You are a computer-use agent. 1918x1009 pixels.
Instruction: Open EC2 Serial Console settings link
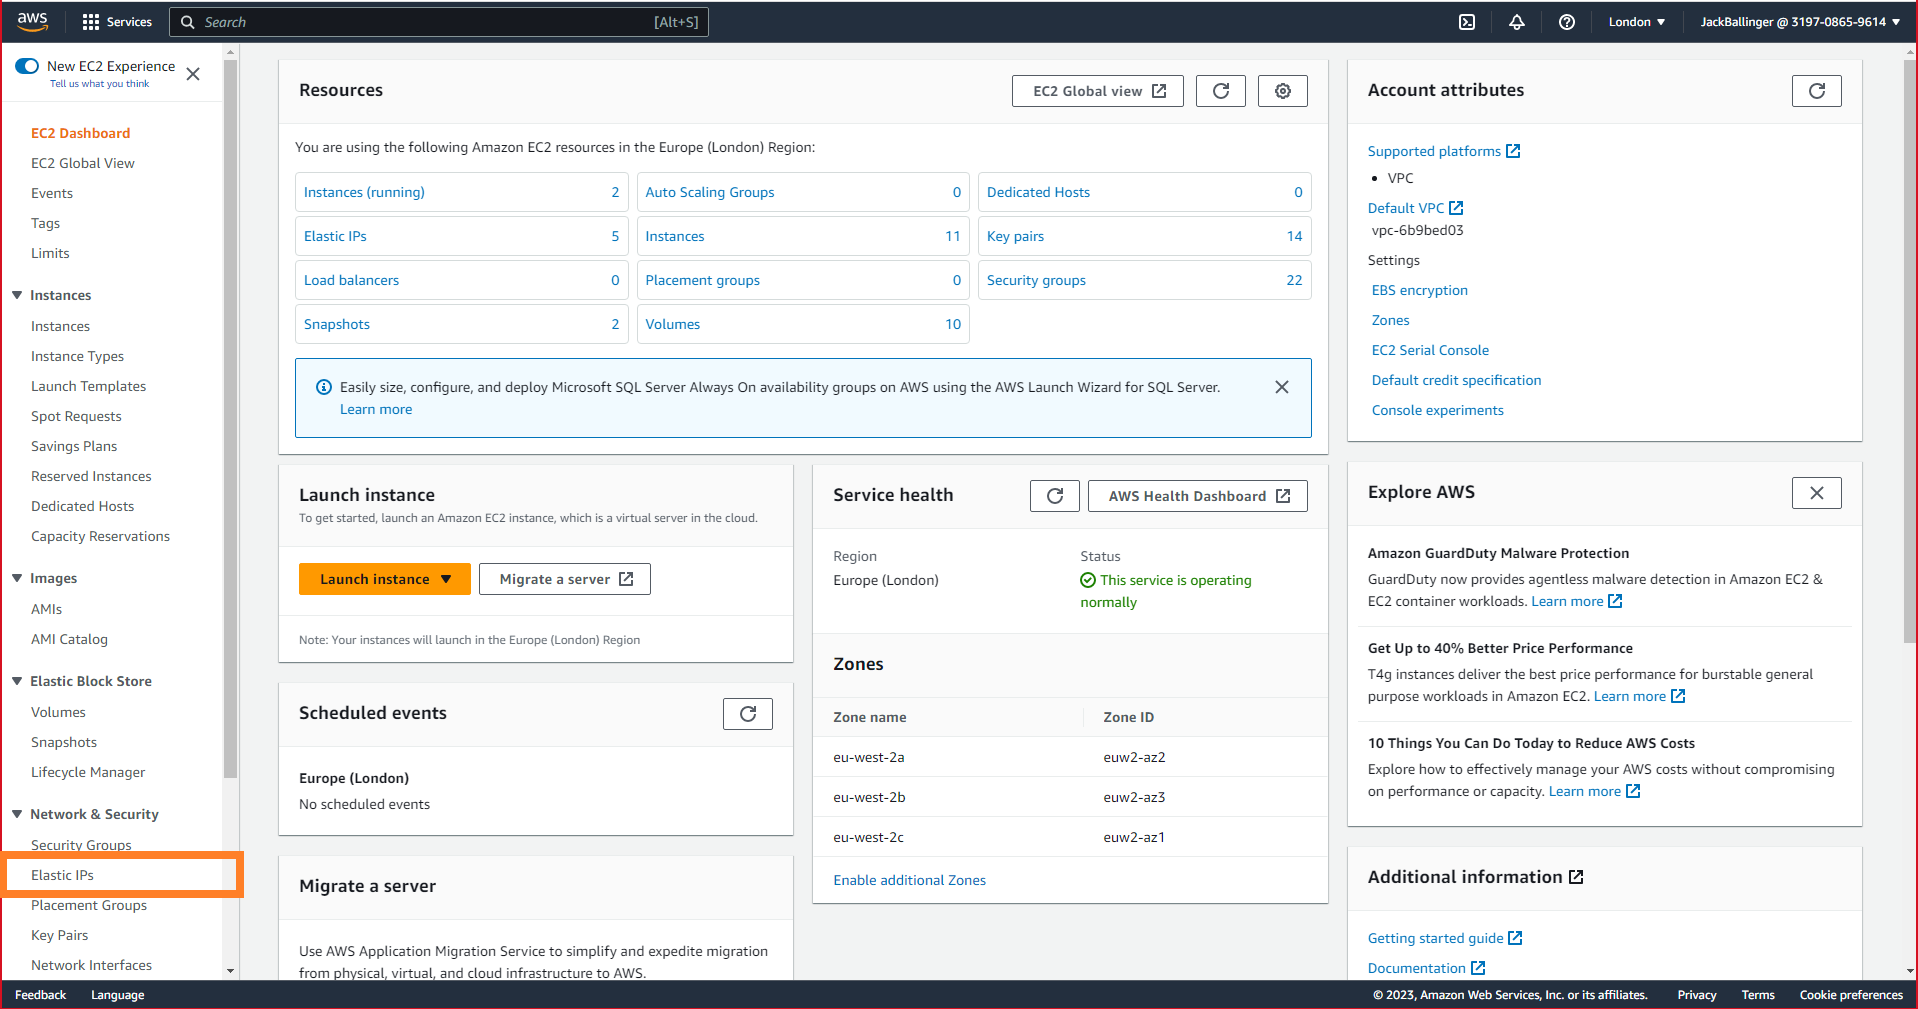pos(1430,350)
